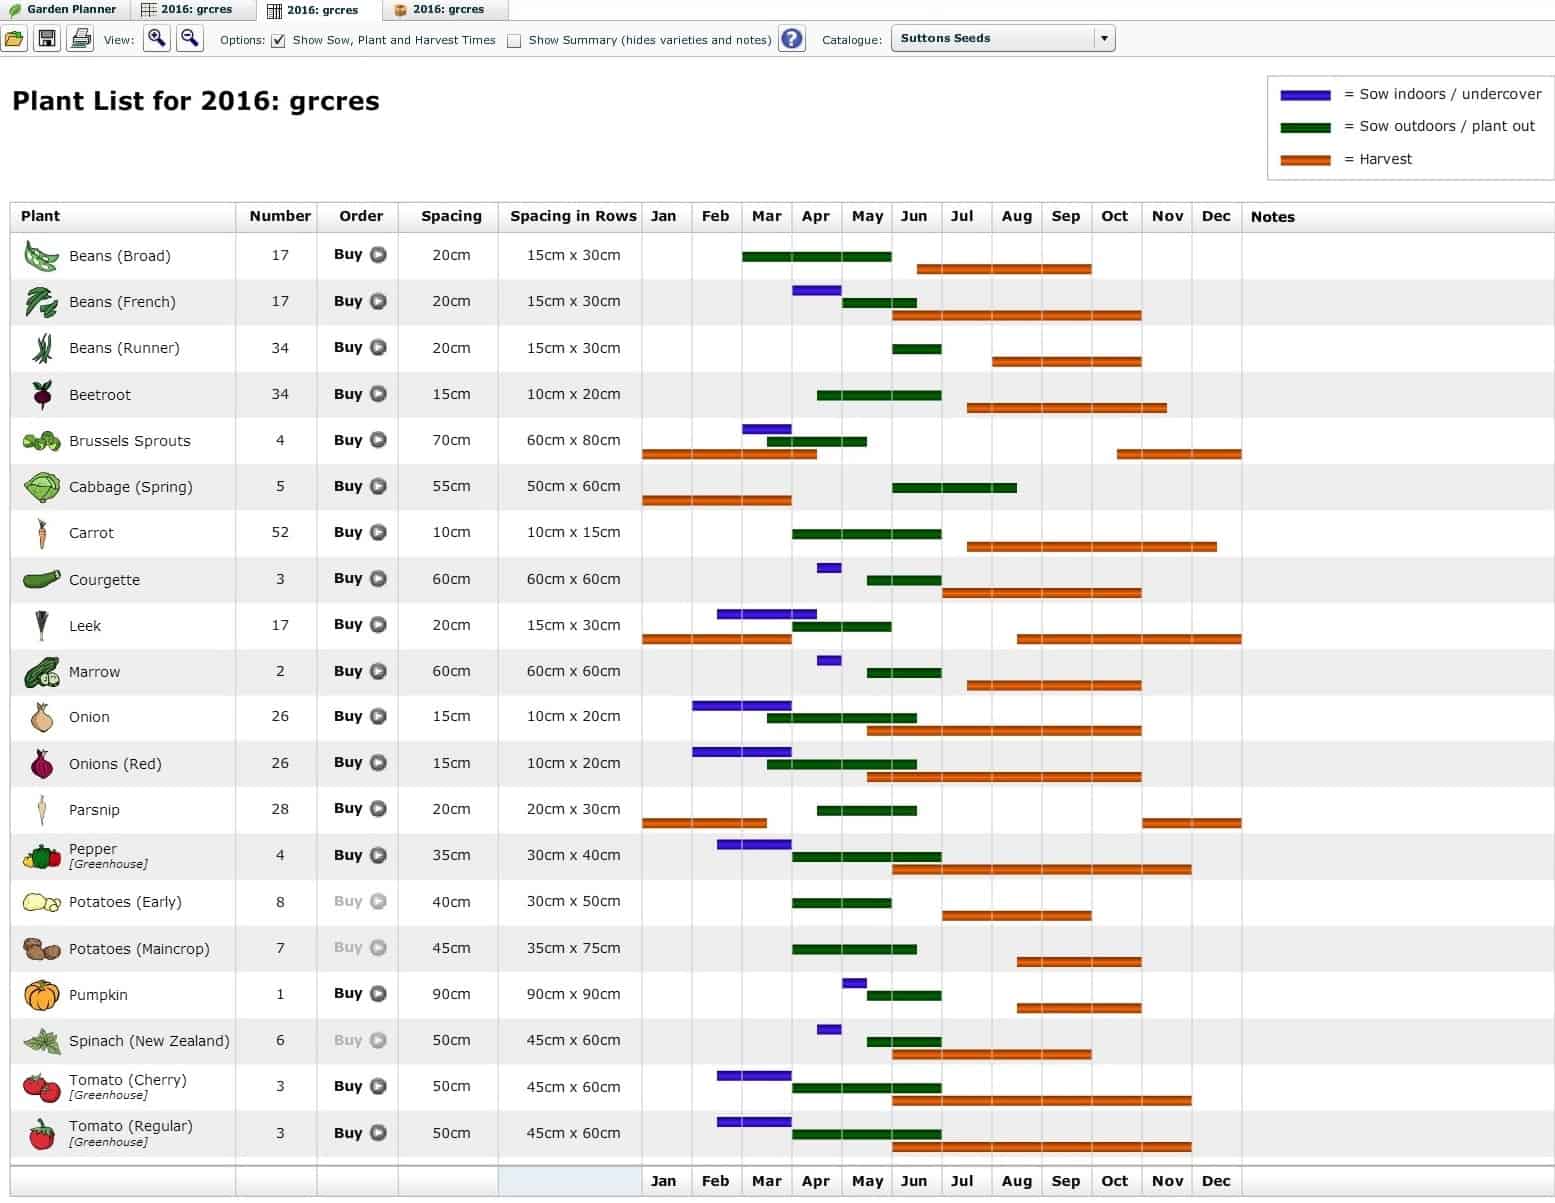This screenshot has width=1555, height=1203.
Task: Click the Beans (Broad) plant icon
Action: point(41,256)
